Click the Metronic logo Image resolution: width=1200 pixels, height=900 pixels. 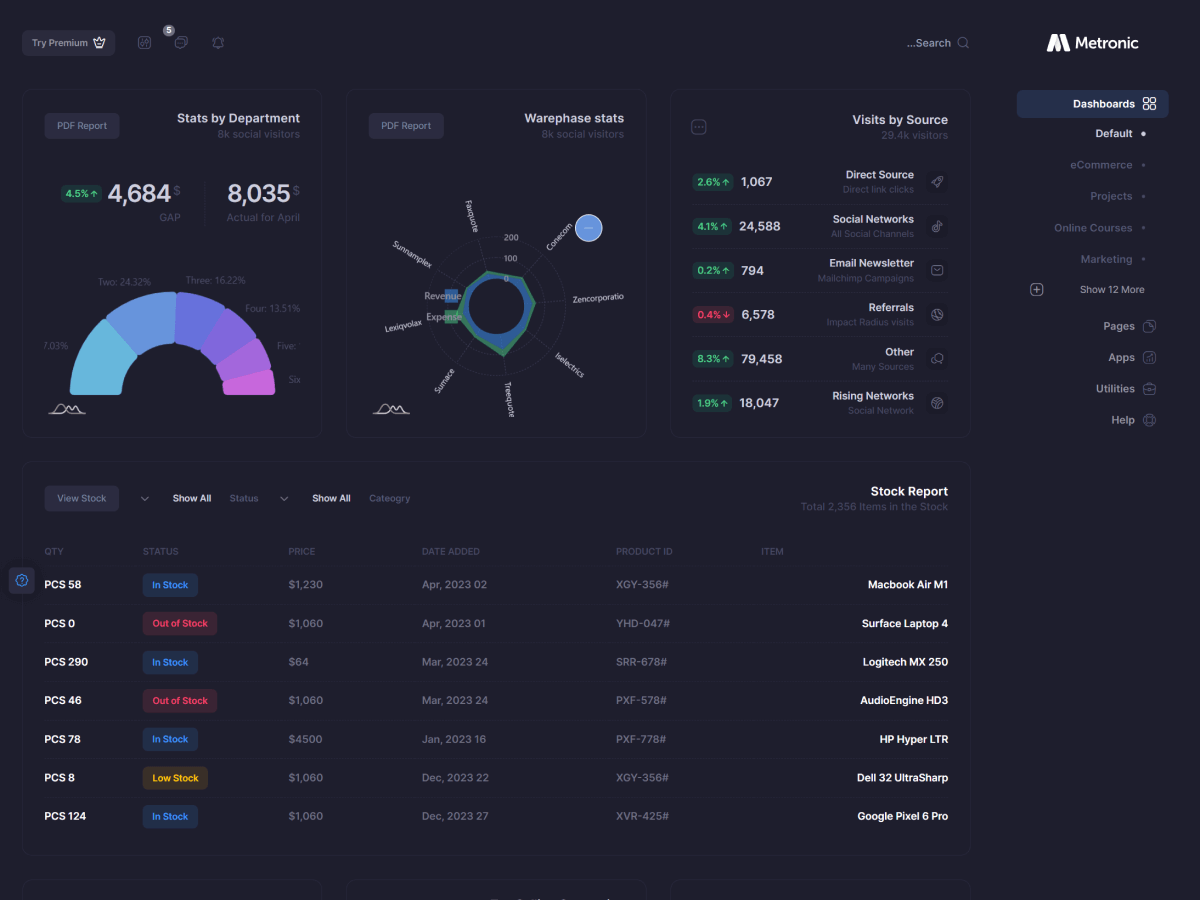pos(1092,43)
